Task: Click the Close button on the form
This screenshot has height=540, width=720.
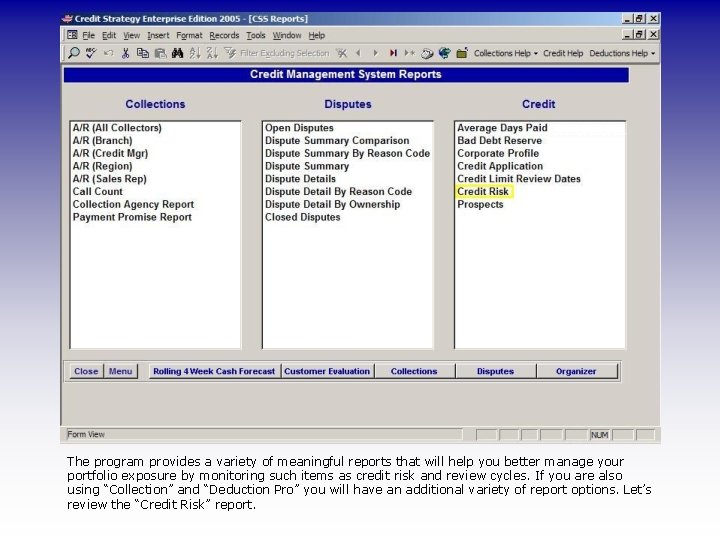Action: click(x=86, y=371)
